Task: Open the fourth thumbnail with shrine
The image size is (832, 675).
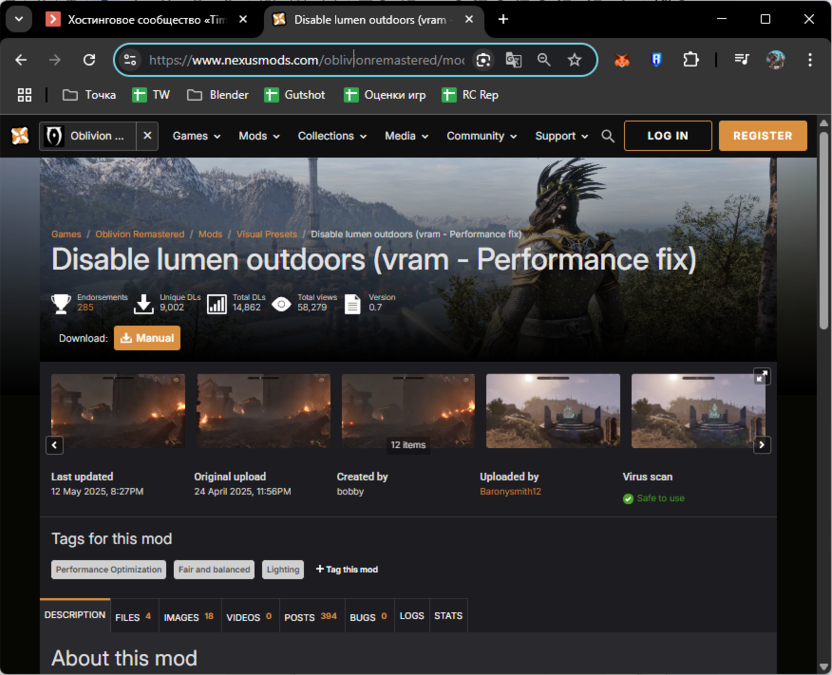Action: click(x=553, y=411)
